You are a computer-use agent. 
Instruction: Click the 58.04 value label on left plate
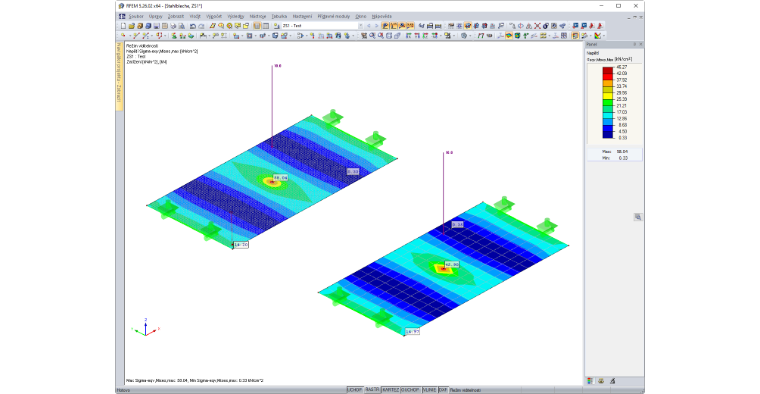pos(281,178)
